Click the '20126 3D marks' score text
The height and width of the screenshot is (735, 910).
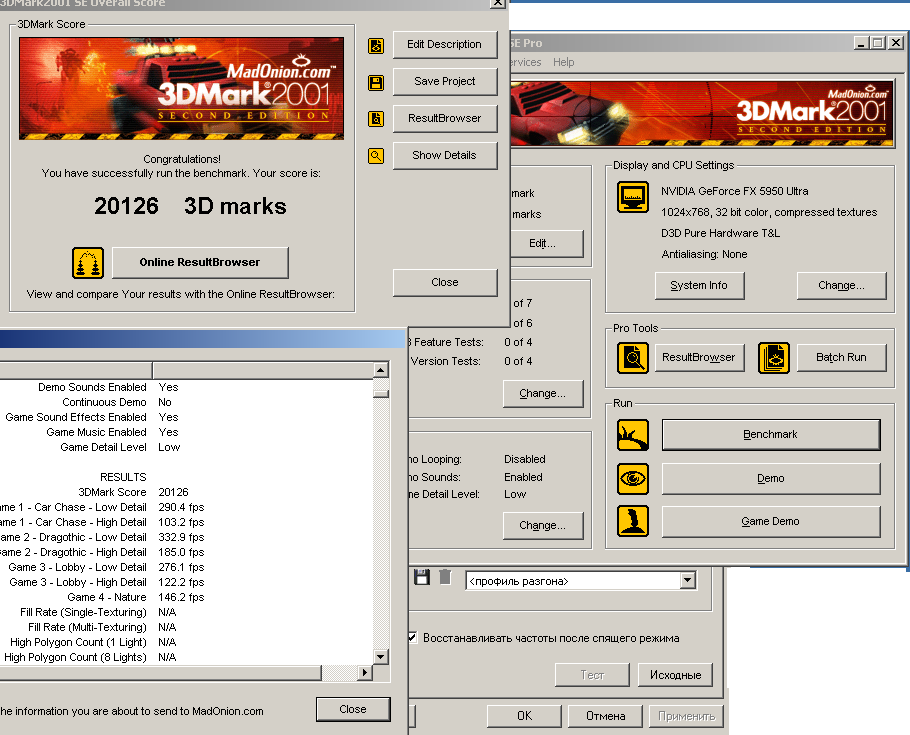[190, 206]
